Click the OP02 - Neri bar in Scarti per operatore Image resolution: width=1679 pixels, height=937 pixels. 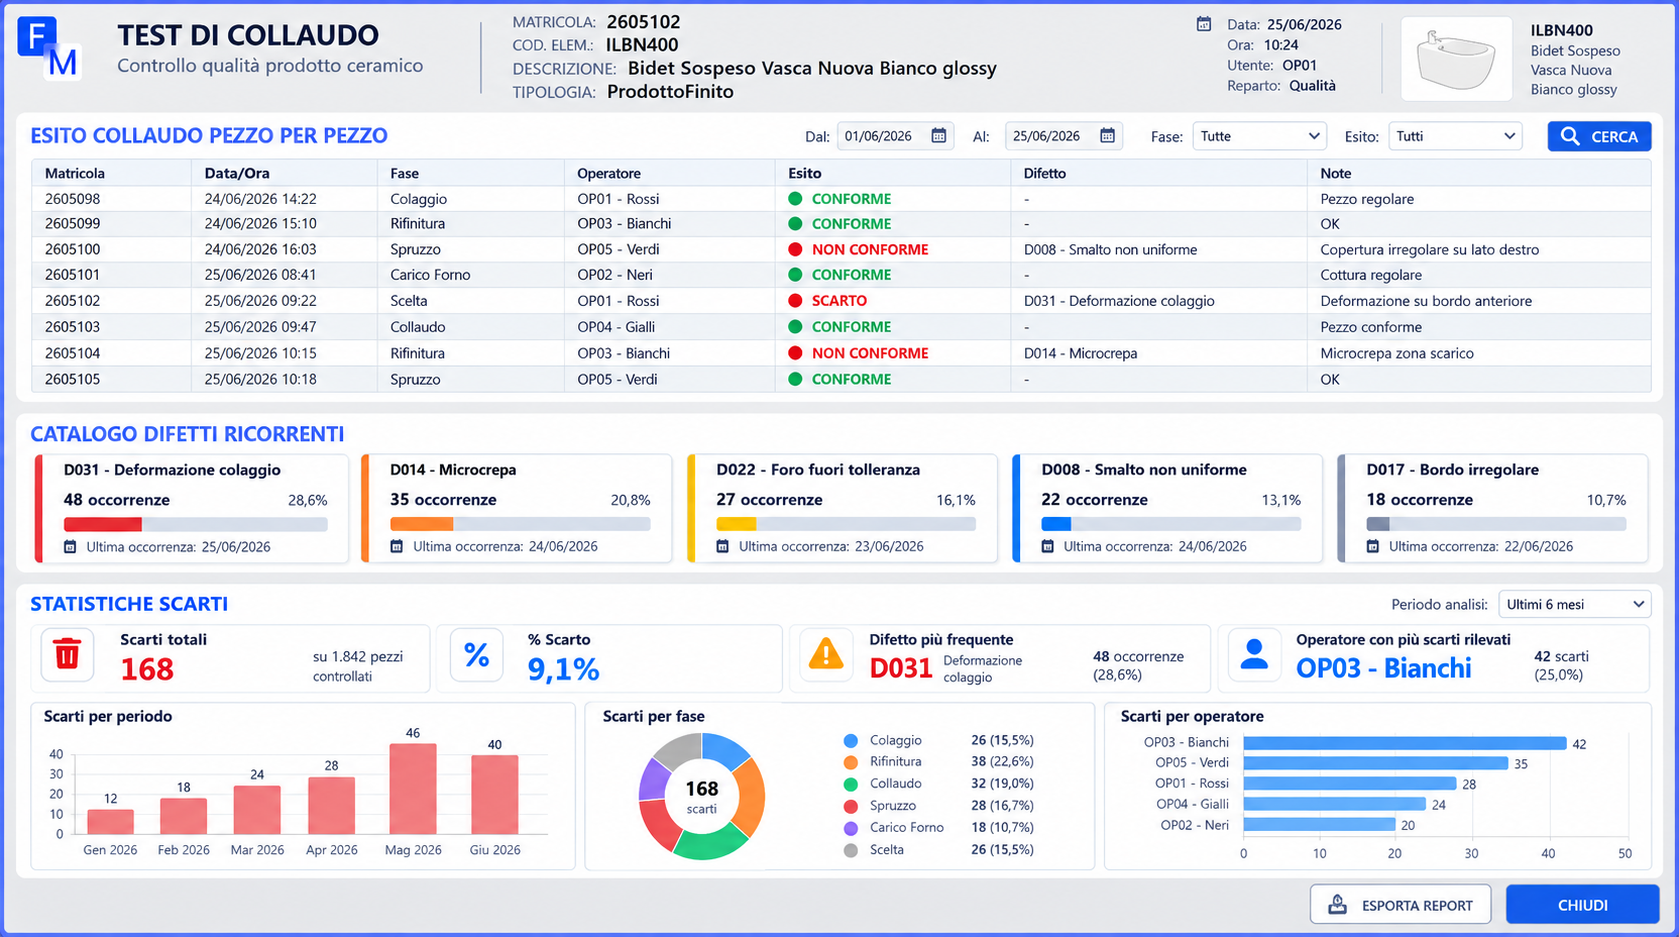[1320, 825]
